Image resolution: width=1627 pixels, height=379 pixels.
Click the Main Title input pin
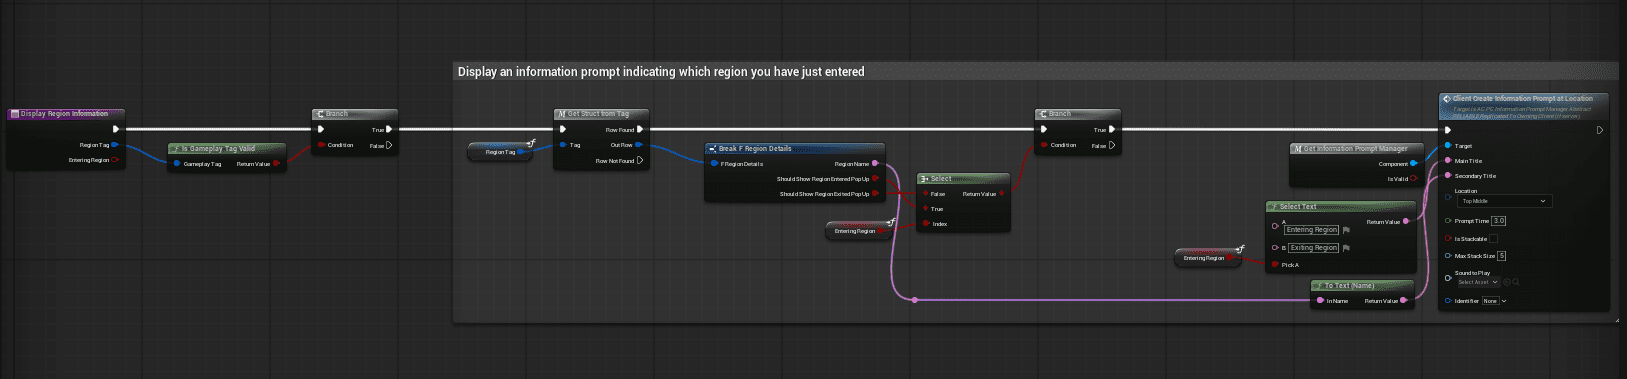(x=1448, y=160)
